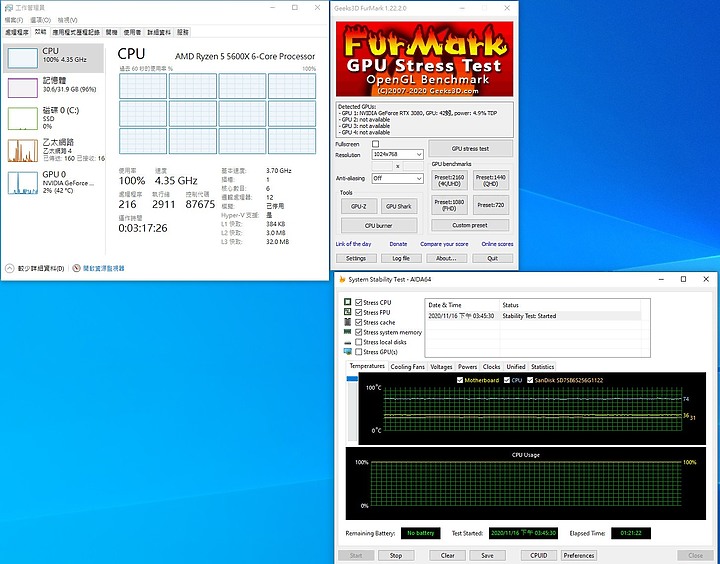Open the CPU burner tool in FurMark

click(x=379, y=226)
